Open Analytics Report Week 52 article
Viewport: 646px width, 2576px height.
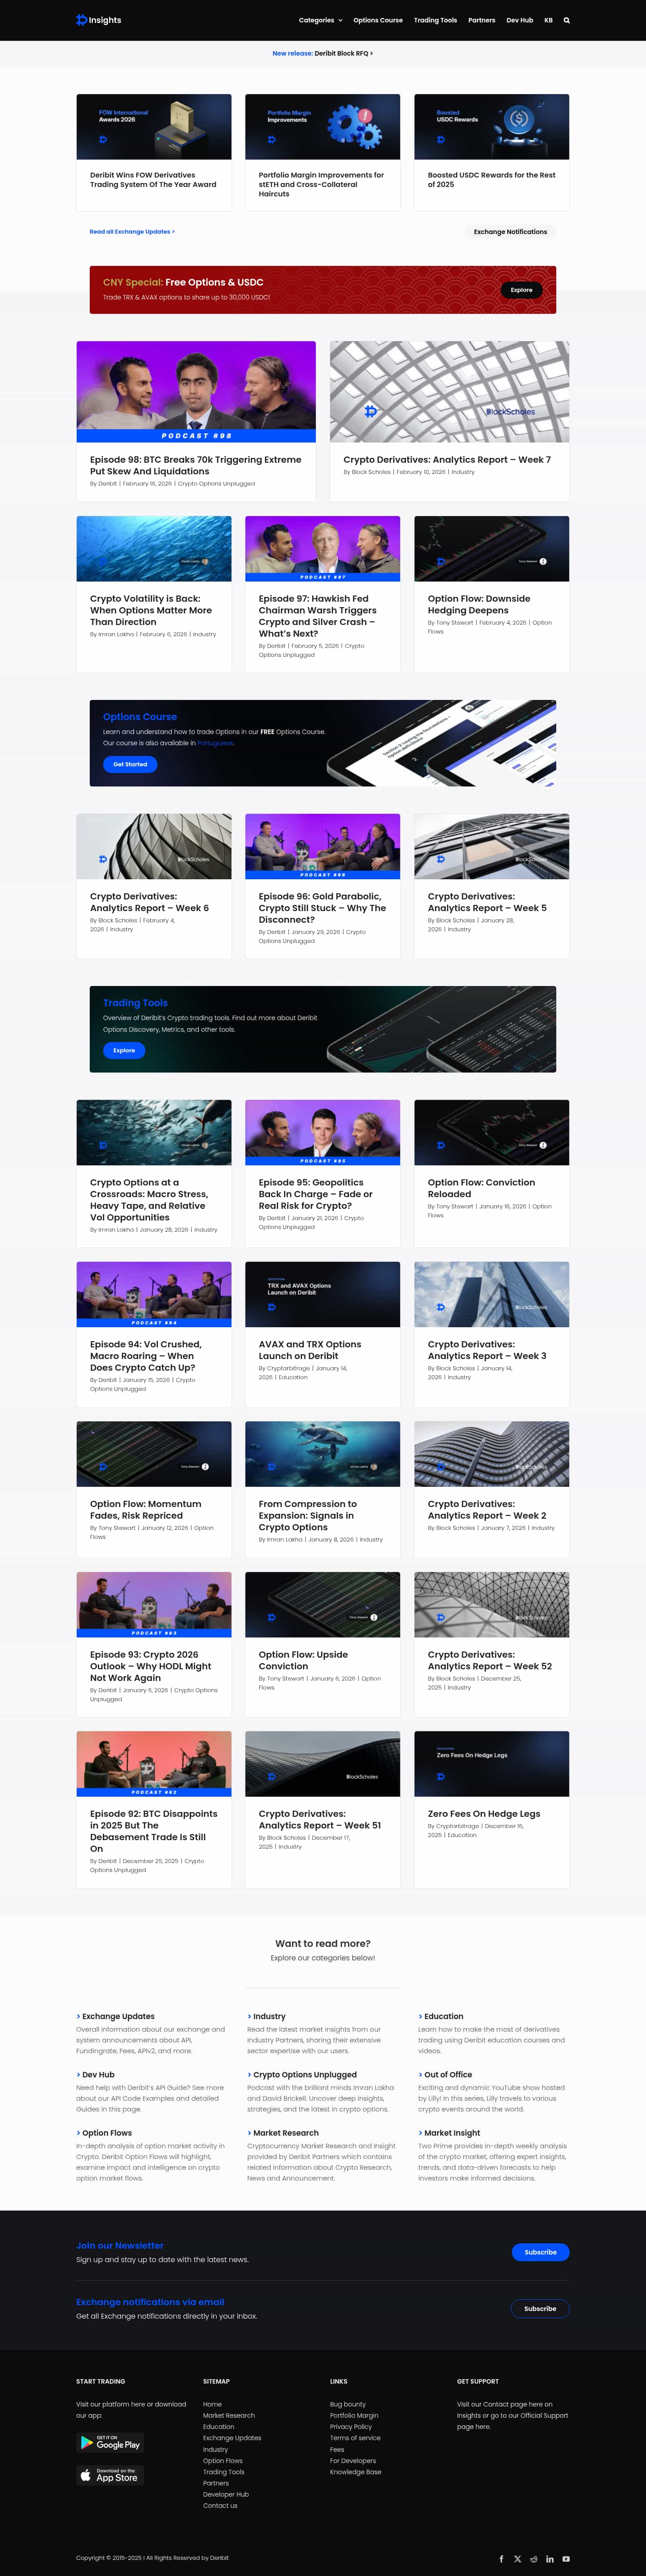click(490, 1660)
